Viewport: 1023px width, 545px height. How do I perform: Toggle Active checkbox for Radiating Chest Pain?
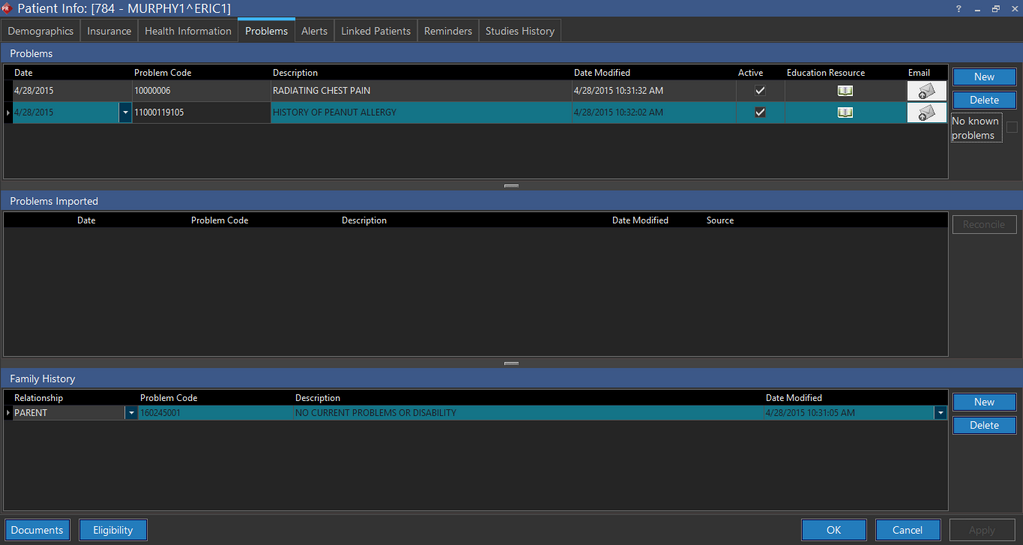[x=760, y=90]
